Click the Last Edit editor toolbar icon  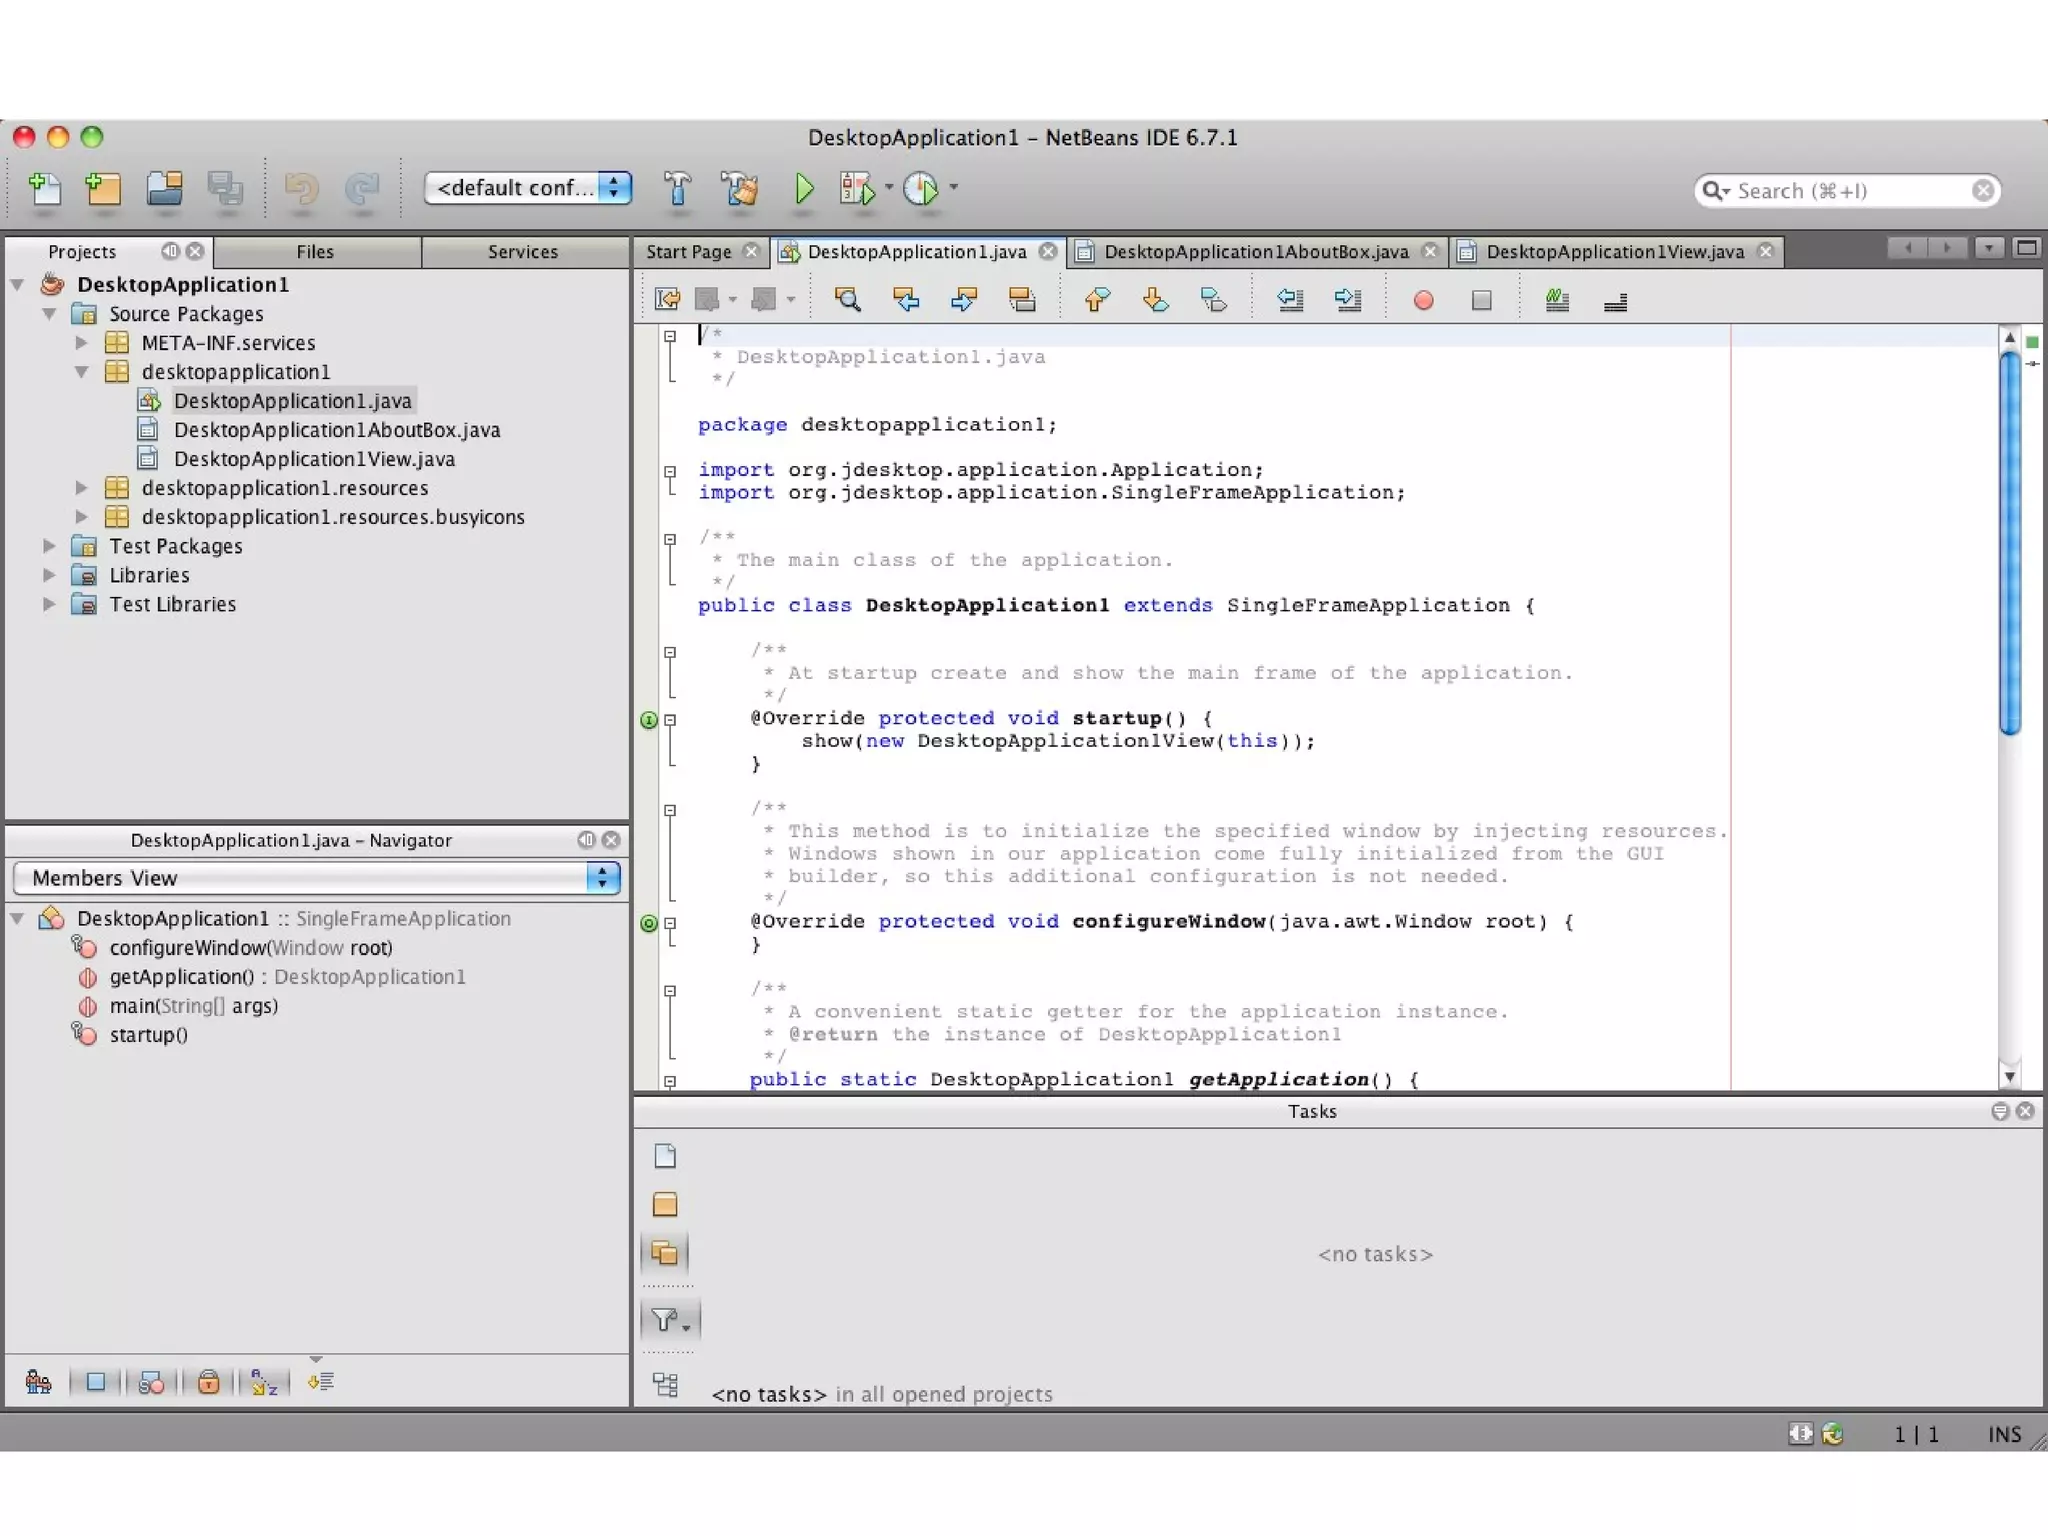(x=667, y=300)
